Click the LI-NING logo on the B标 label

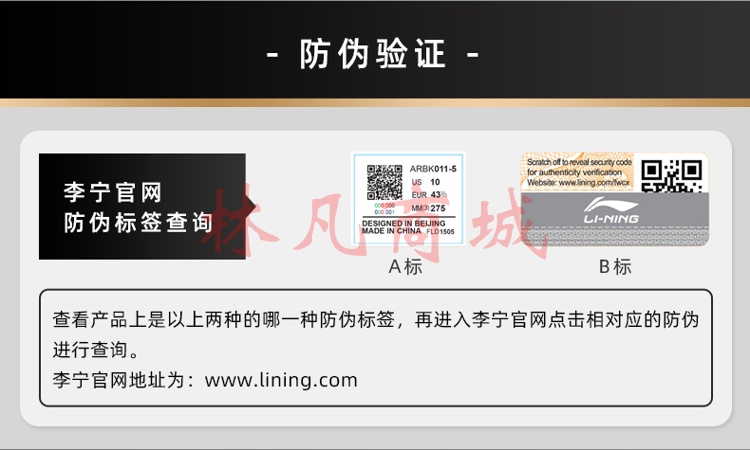pyautogui.click(x=611, y=211)
